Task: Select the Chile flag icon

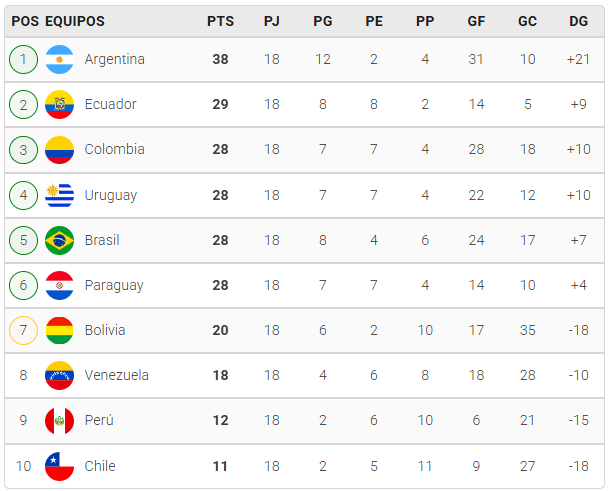Action: (x=59, y=466)
